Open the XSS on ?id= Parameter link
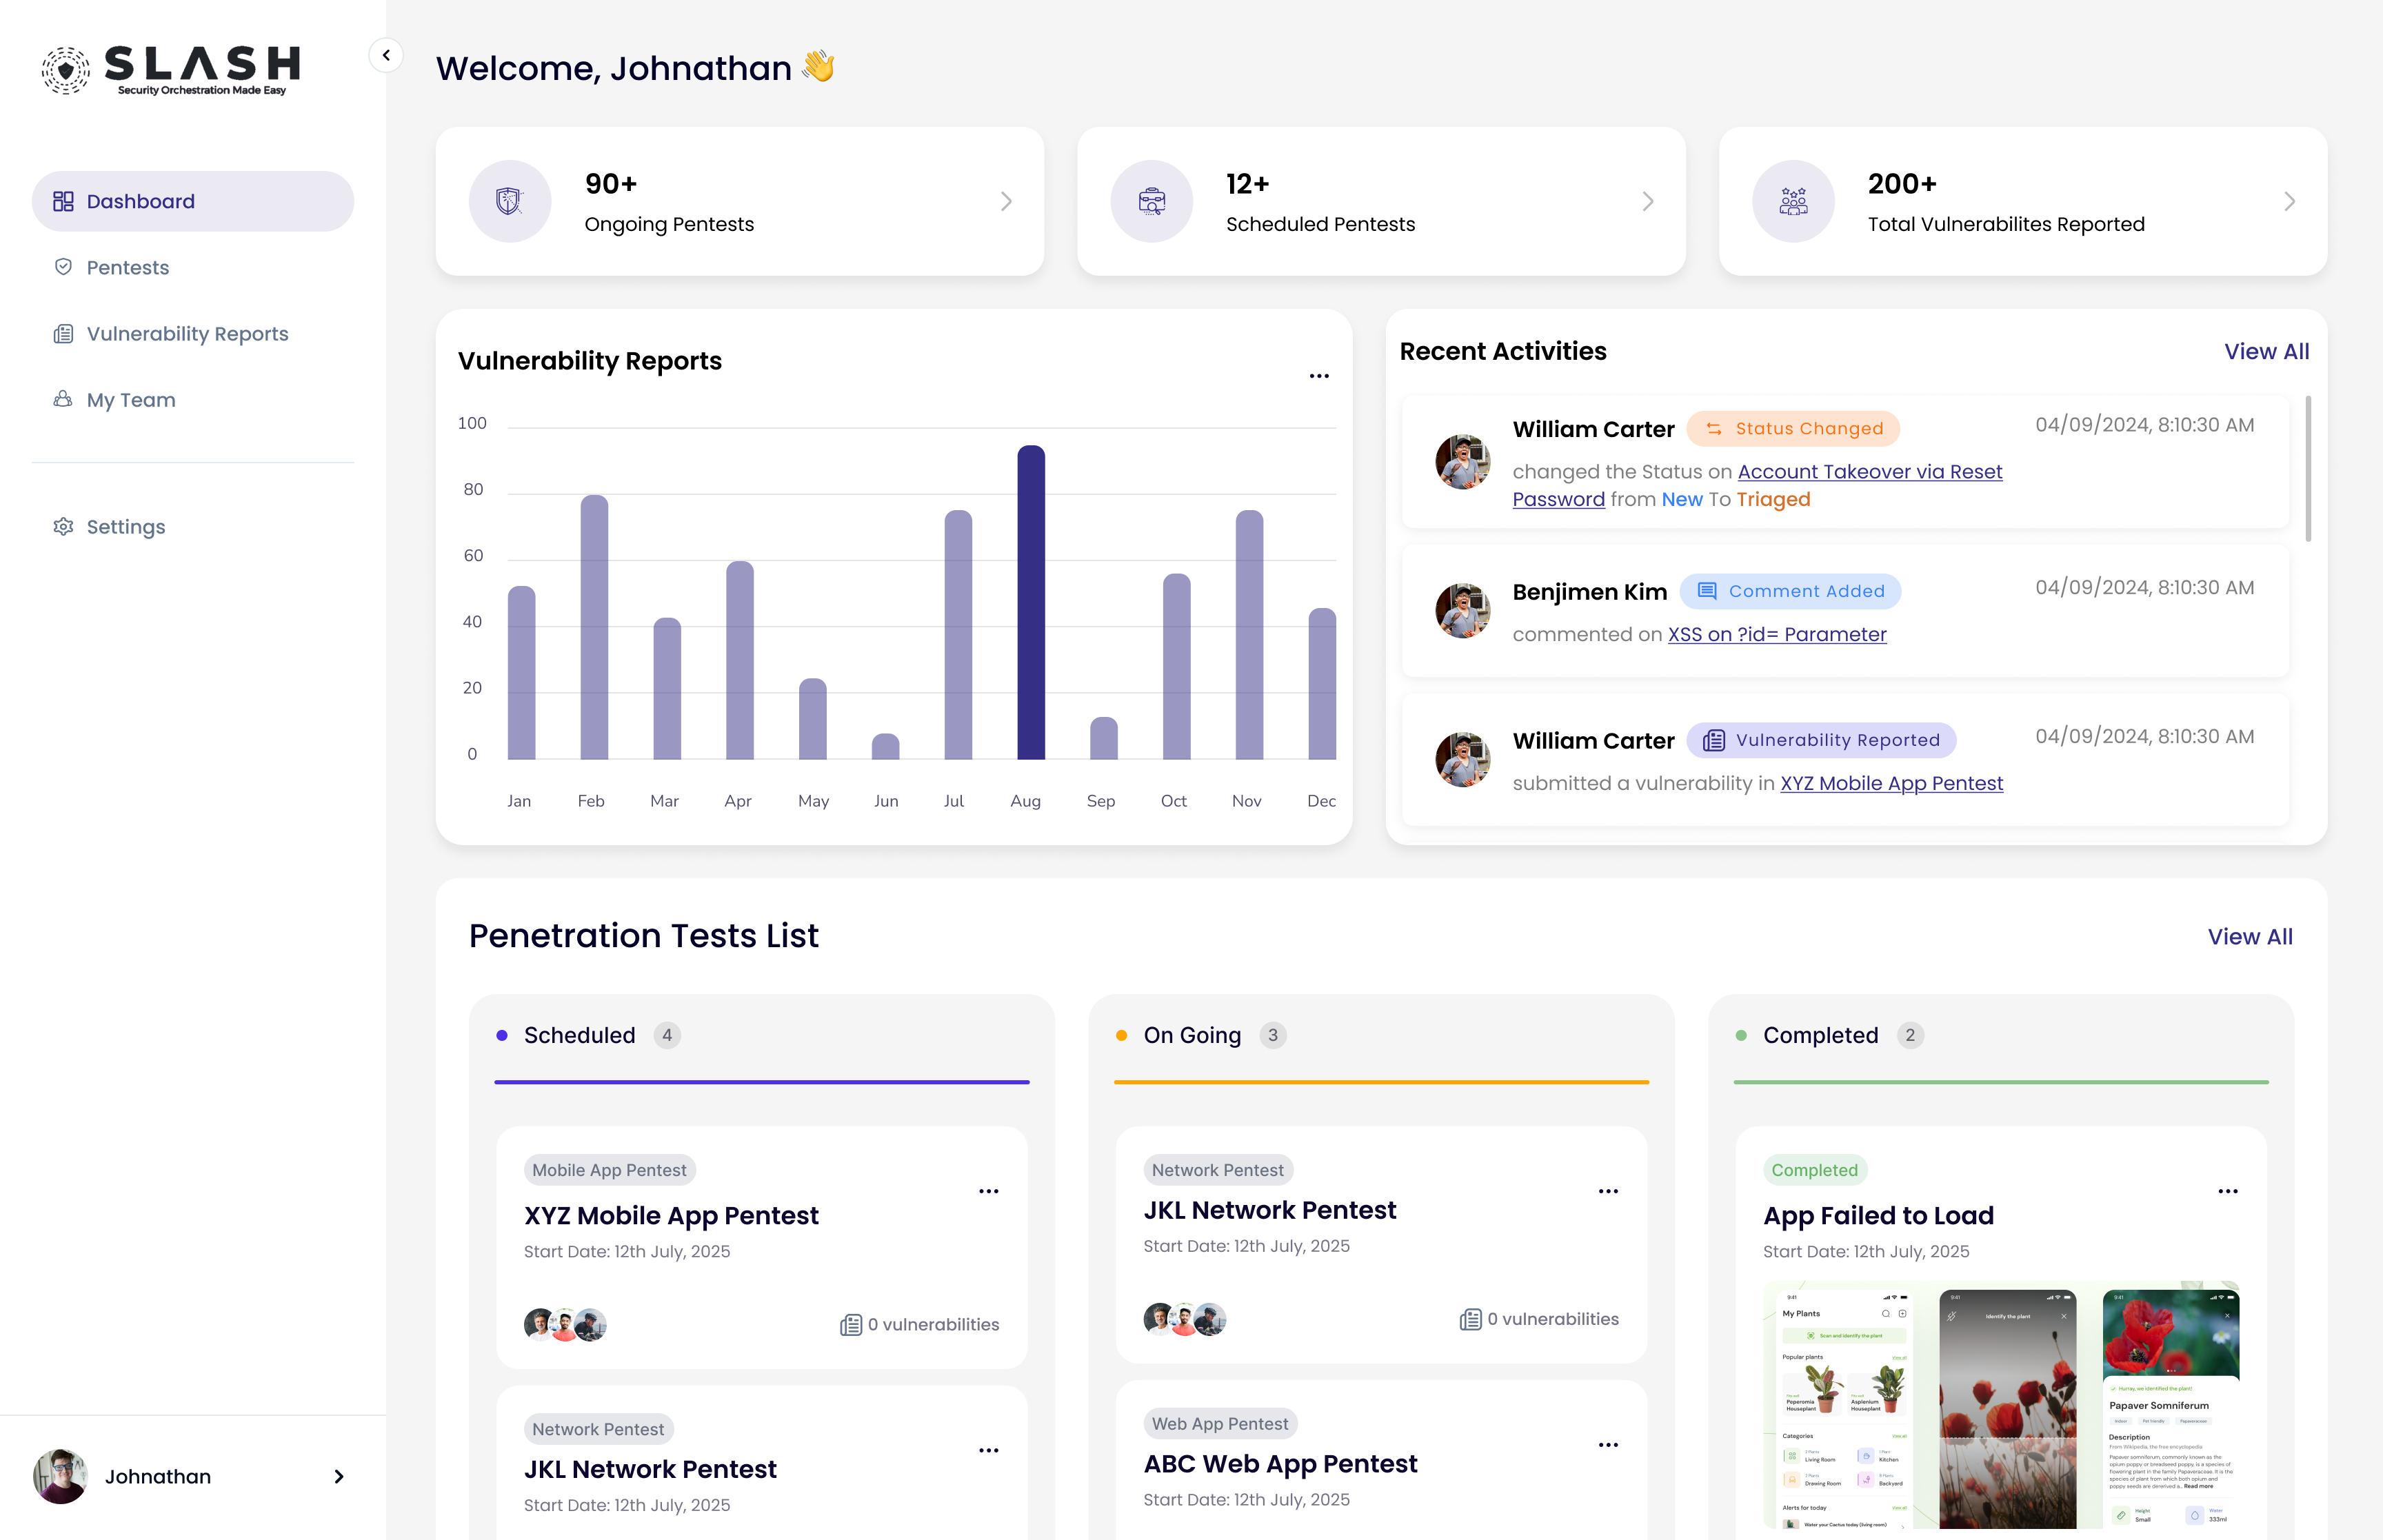The image size is (2383, 1540). coord(1777,634)
